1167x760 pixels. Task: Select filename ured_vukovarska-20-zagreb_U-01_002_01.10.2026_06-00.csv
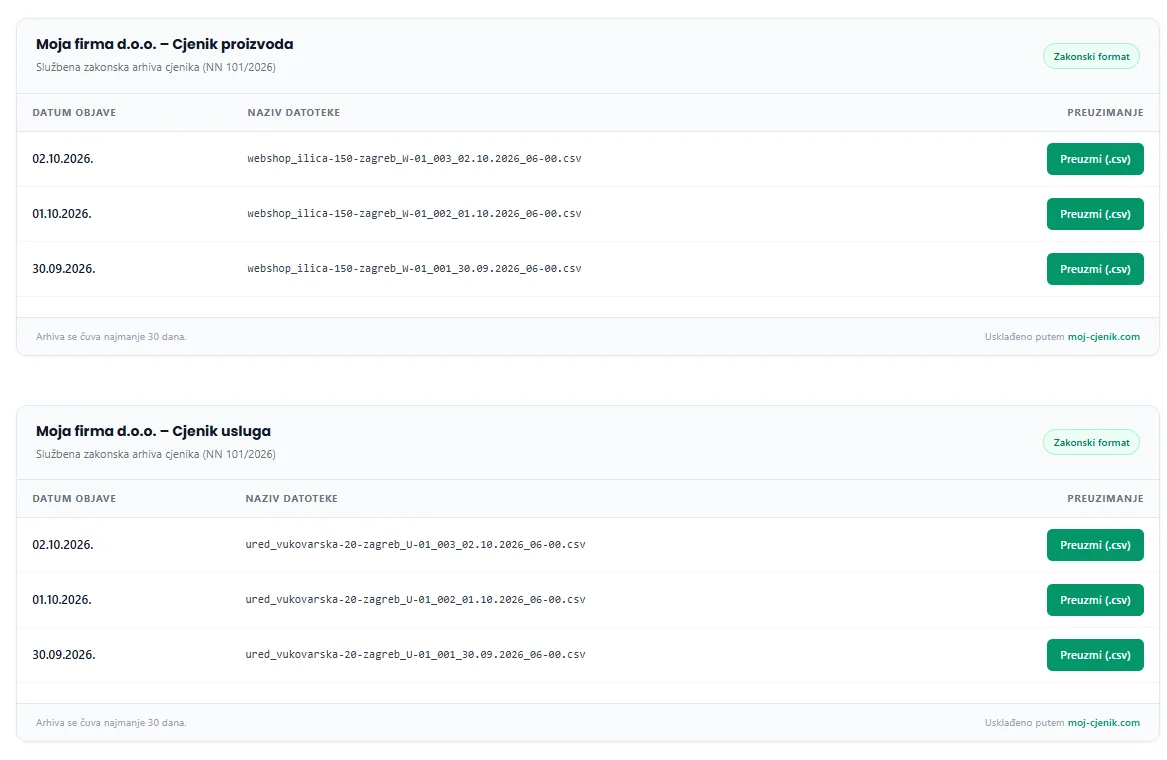pyautogui.click(x=415, y=600)
